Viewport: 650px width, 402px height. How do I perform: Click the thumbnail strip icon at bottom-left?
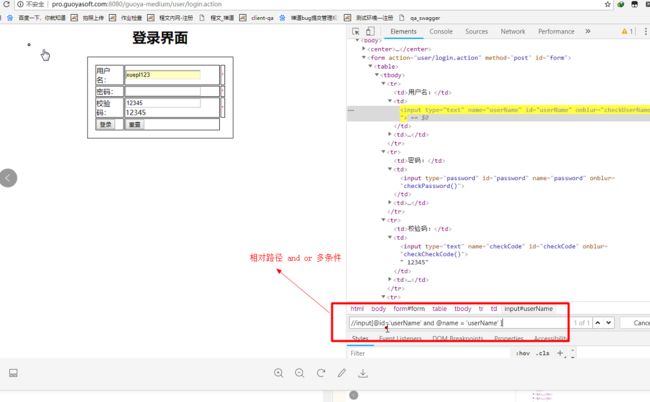pos(13,373)
